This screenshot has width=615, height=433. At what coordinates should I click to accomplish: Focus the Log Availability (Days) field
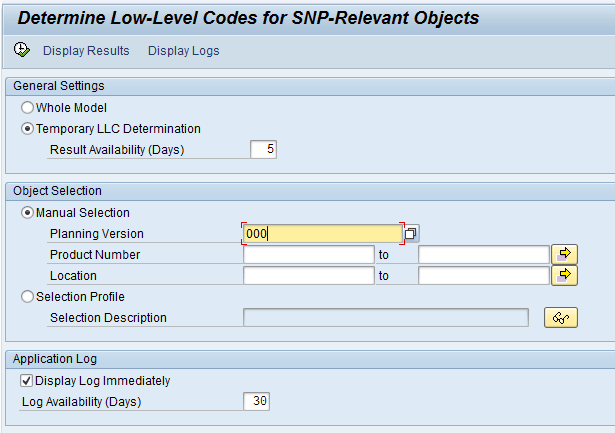257,401
